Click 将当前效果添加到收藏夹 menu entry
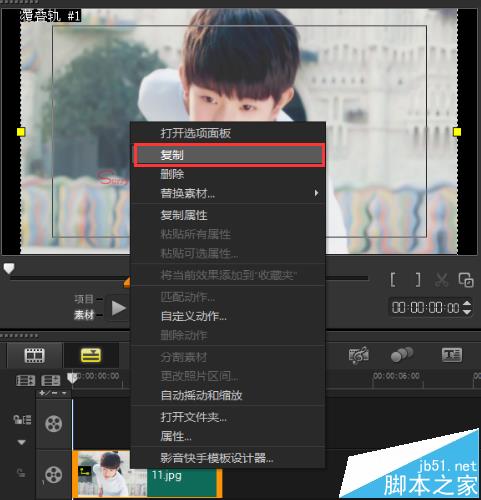 228,275
